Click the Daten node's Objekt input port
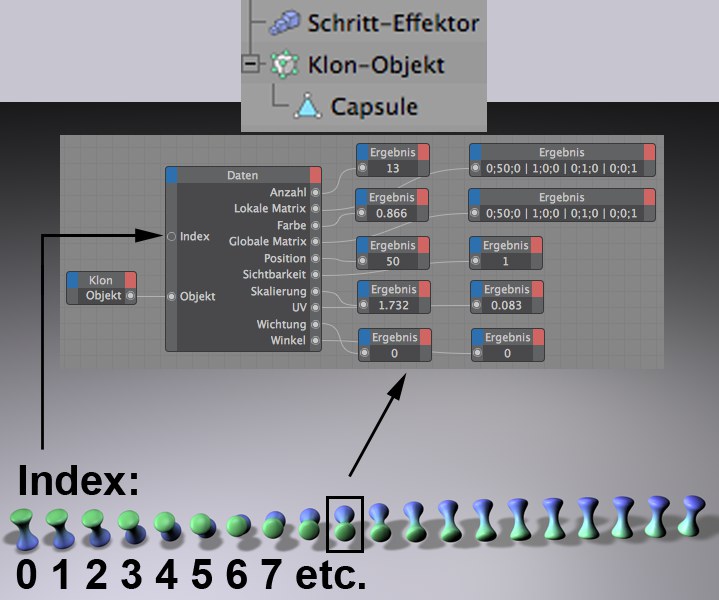 pos(171,296)
